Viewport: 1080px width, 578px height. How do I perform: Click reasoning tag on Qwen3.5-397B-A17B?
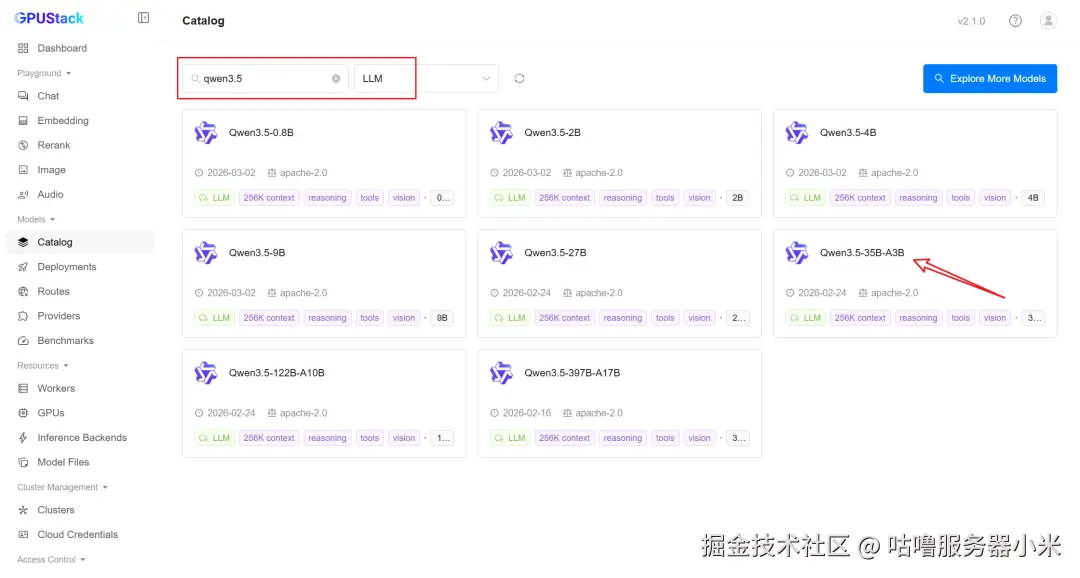click(622, 438)
